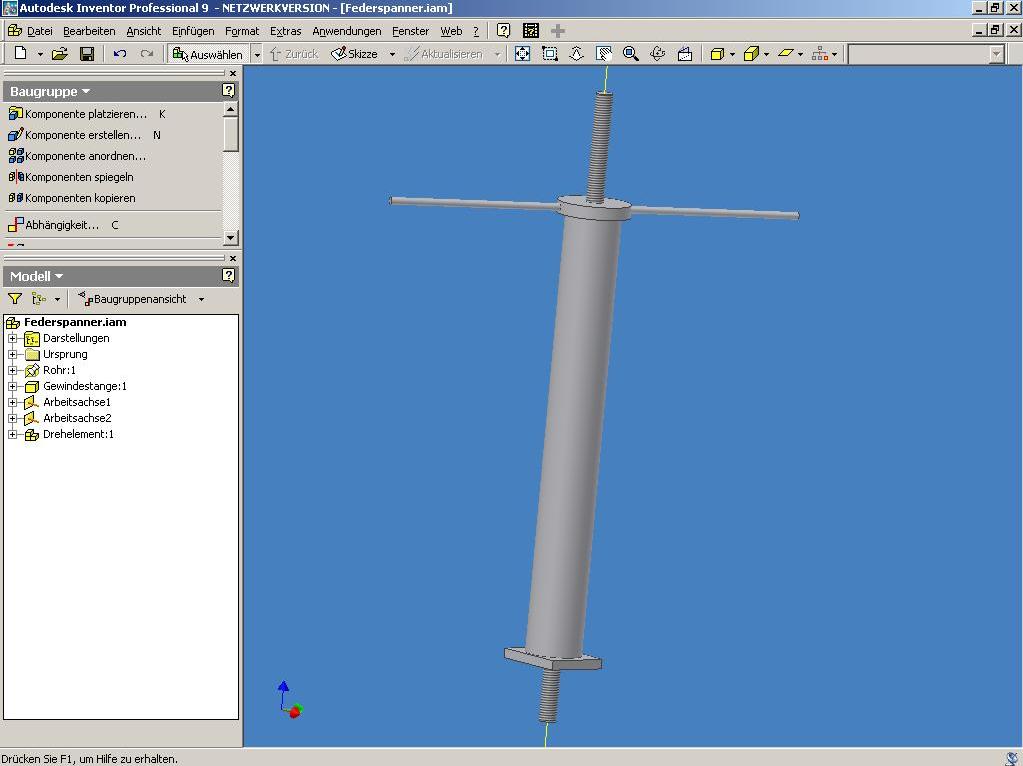Image resolution: width=1023 pixels, height=766 pixels.
Task: Activate the Rotate view tool
Action: [x=658, y=54]
